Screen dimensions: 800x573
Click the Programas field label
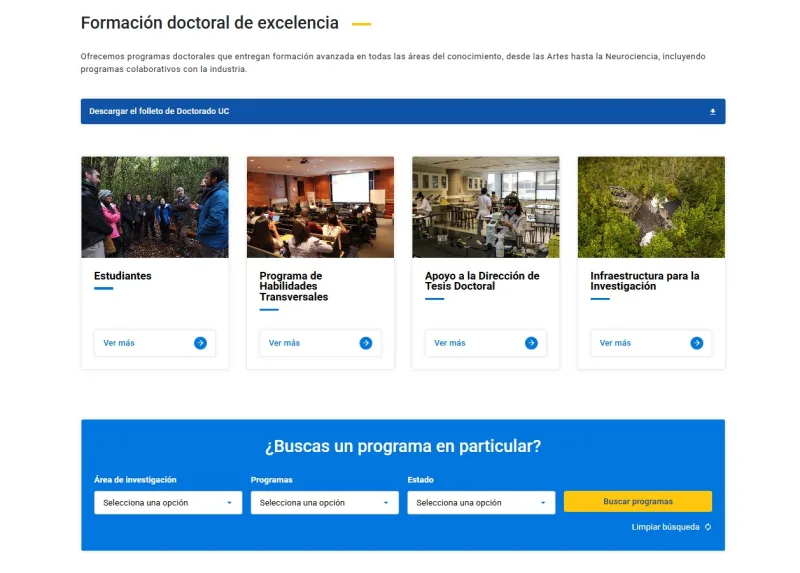click(x=271, y=480)
